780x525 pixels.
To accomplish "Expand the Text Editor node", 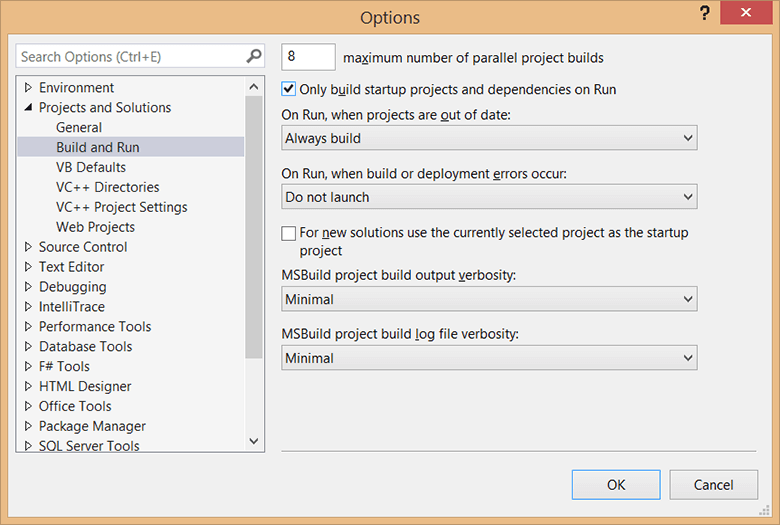I will pyautogui.click(x=28, y=266).
